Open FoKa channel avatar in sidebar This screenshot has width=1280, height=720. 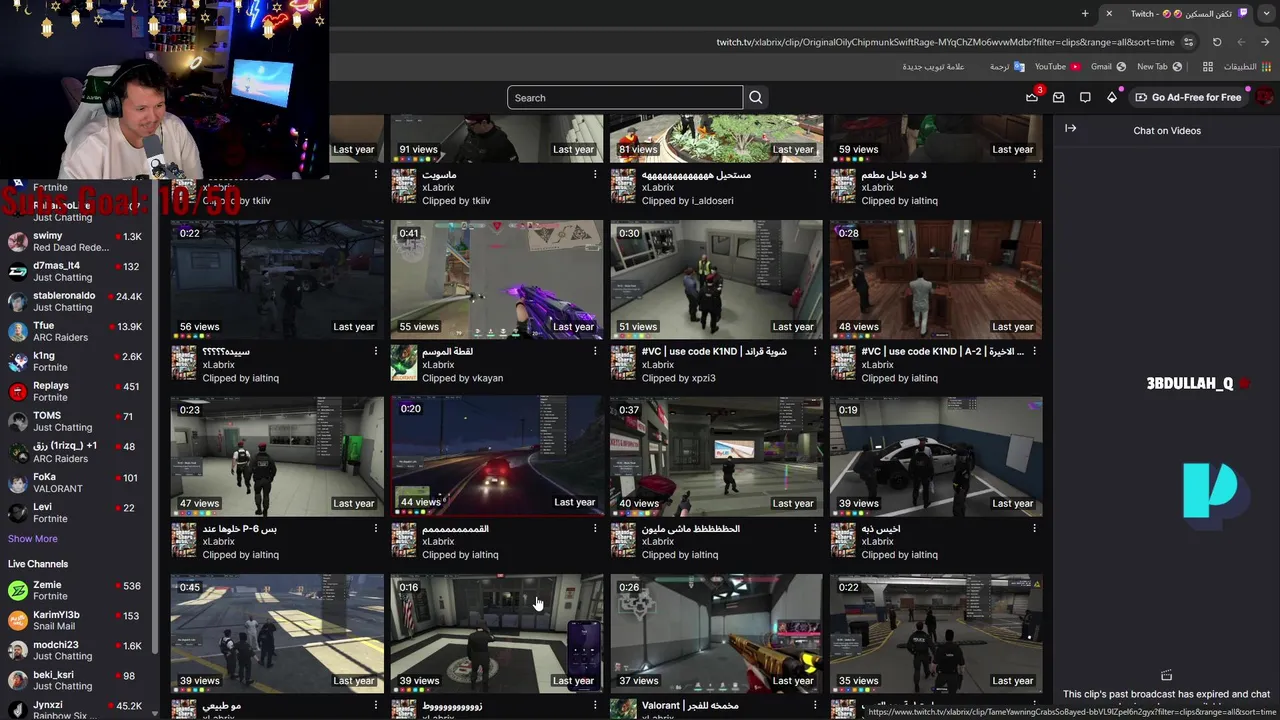click(18, 483)
